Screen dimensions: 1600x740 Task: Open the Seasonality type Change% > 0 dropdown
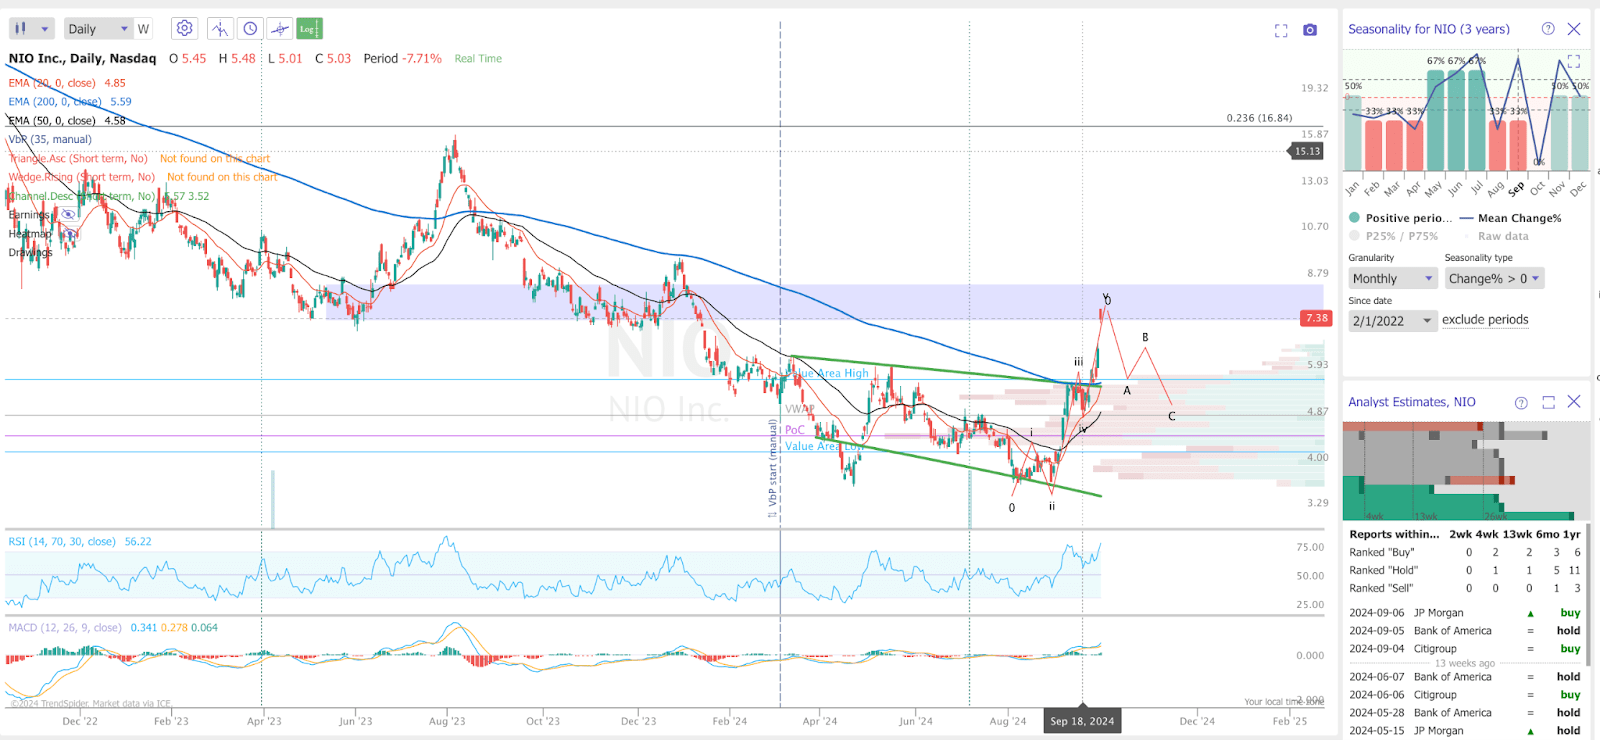(x=1495, y=279)
